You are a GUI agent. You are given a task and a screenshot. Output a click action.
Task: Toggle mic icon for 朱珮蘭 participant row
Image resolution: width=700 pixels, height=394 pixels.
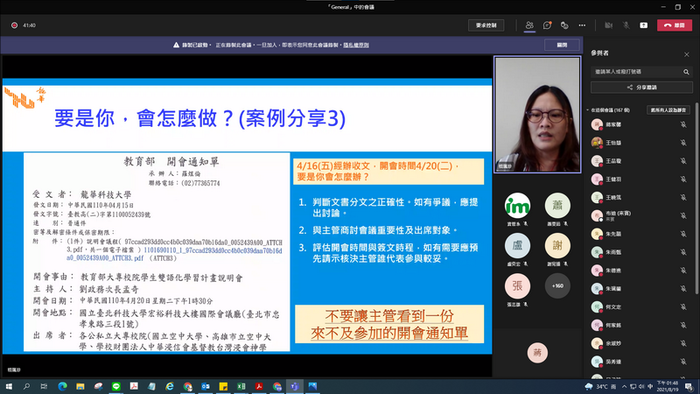(683, 289)
